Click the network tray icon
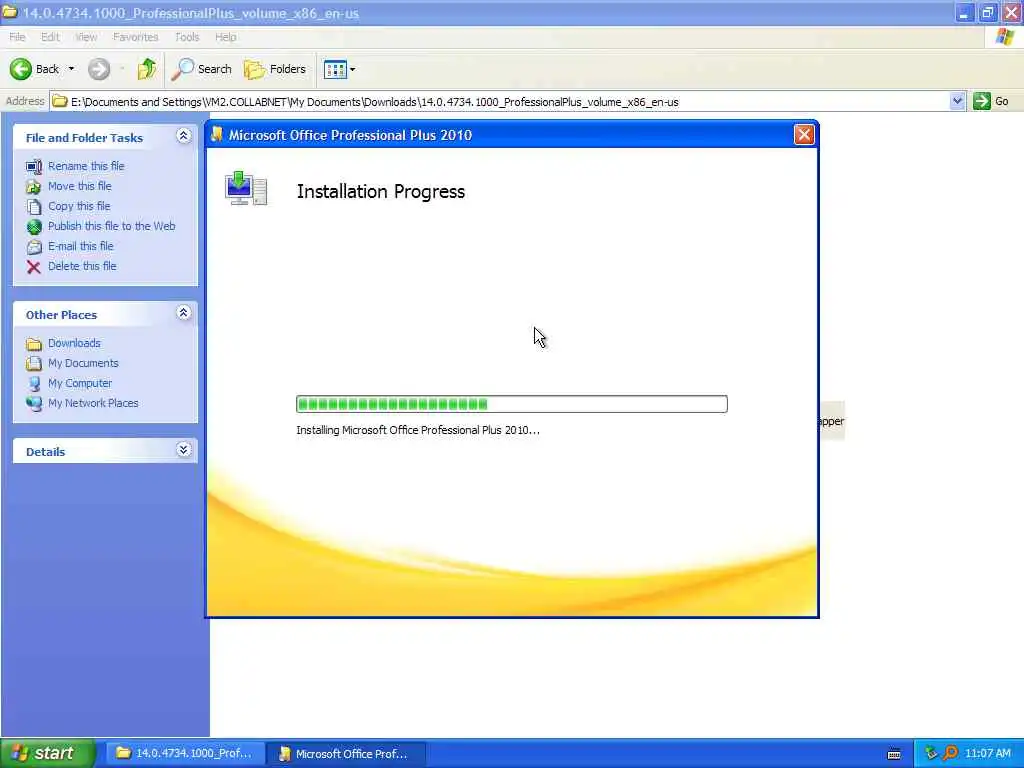This screenshot has width=1024, height=768. (931, 754)
